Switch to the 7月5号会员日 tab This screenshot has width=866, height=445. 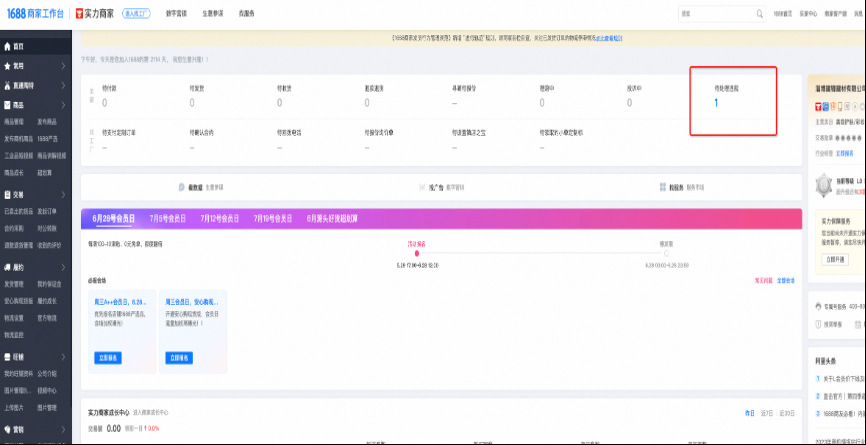[x=170, y=217]
